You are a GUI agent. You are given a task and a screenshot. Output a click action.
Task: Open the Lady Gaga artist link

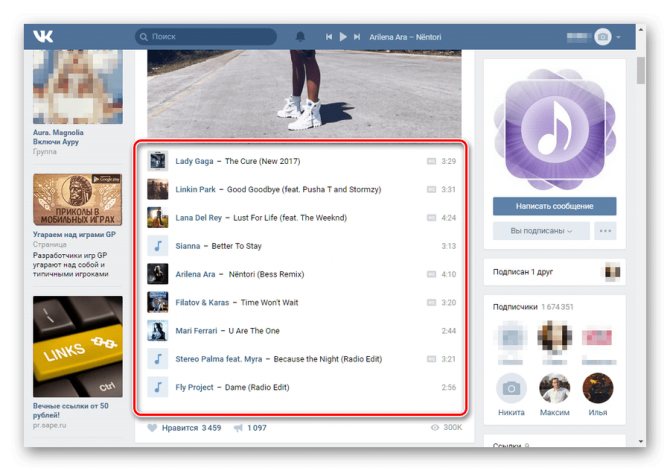[194, 161]
